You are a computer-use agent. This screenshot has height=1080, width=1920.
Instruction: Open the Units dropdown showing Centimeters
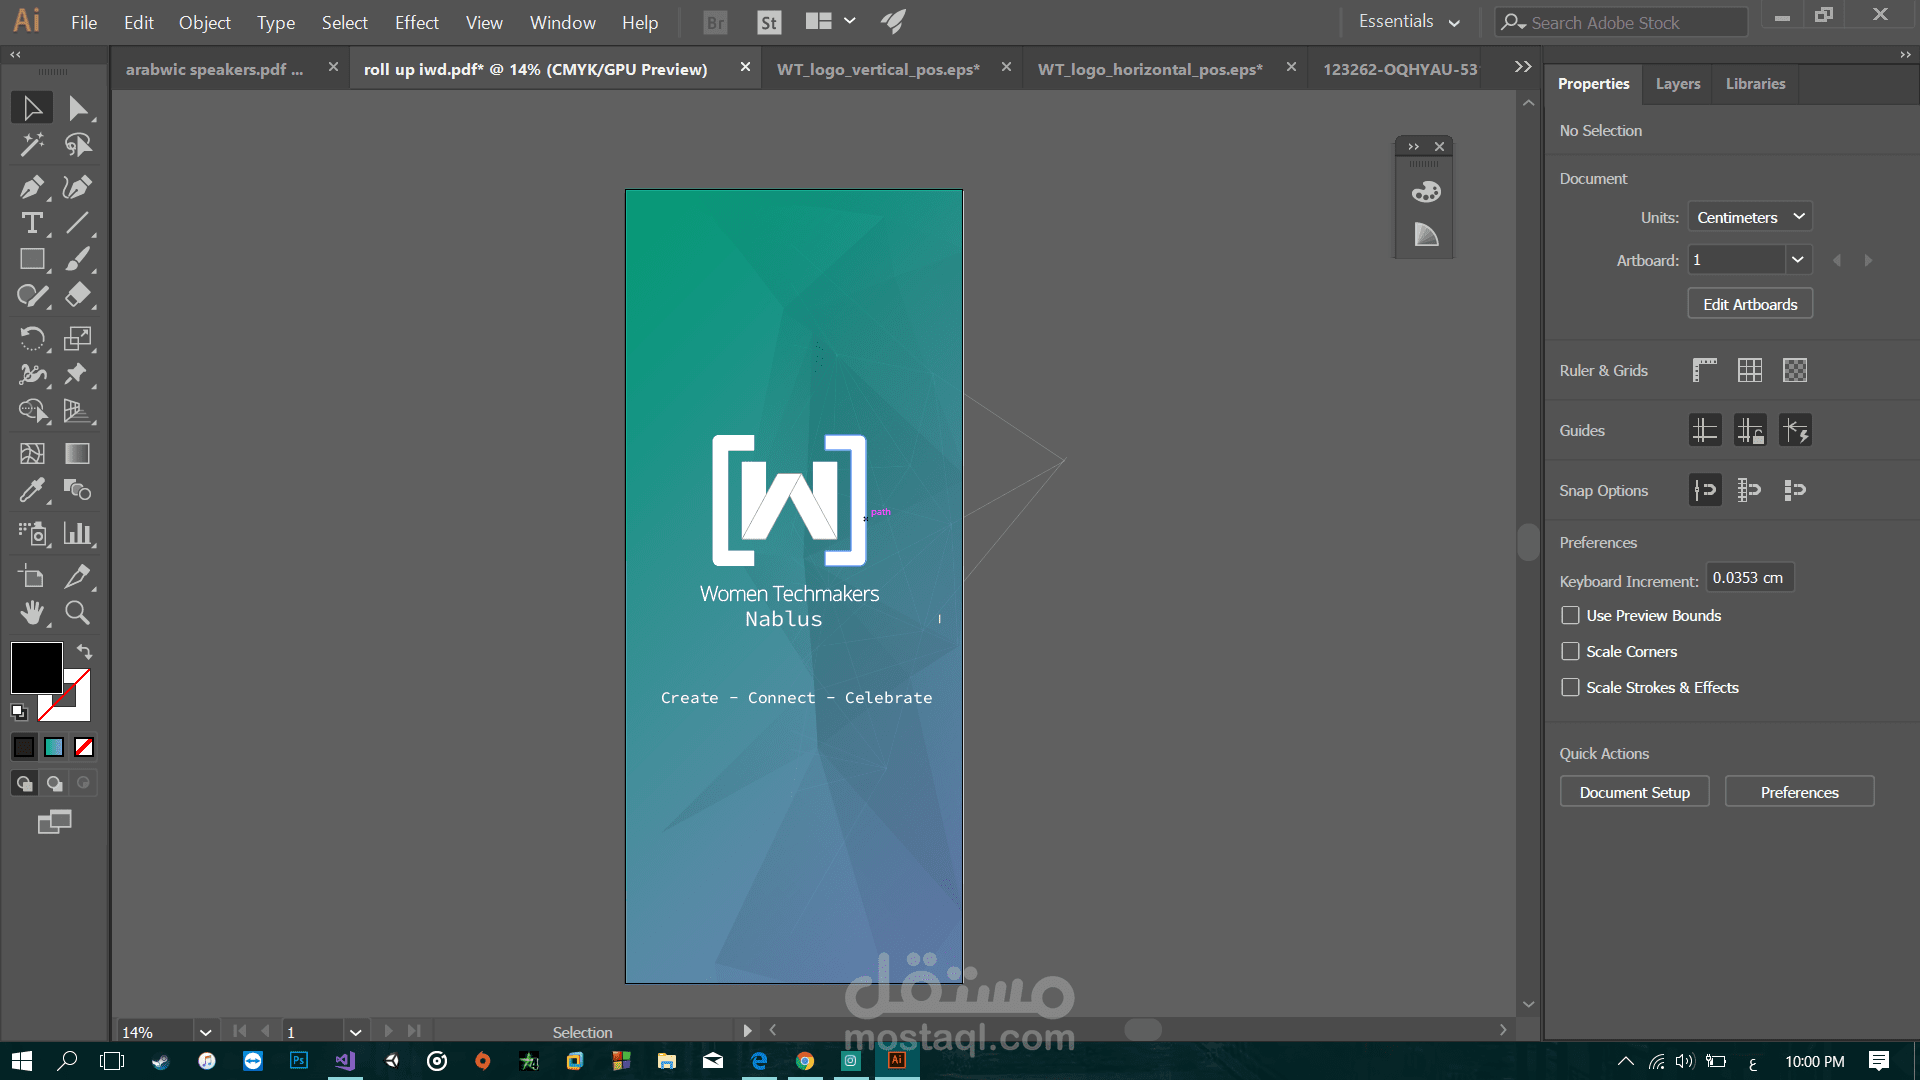[1749, 216]
